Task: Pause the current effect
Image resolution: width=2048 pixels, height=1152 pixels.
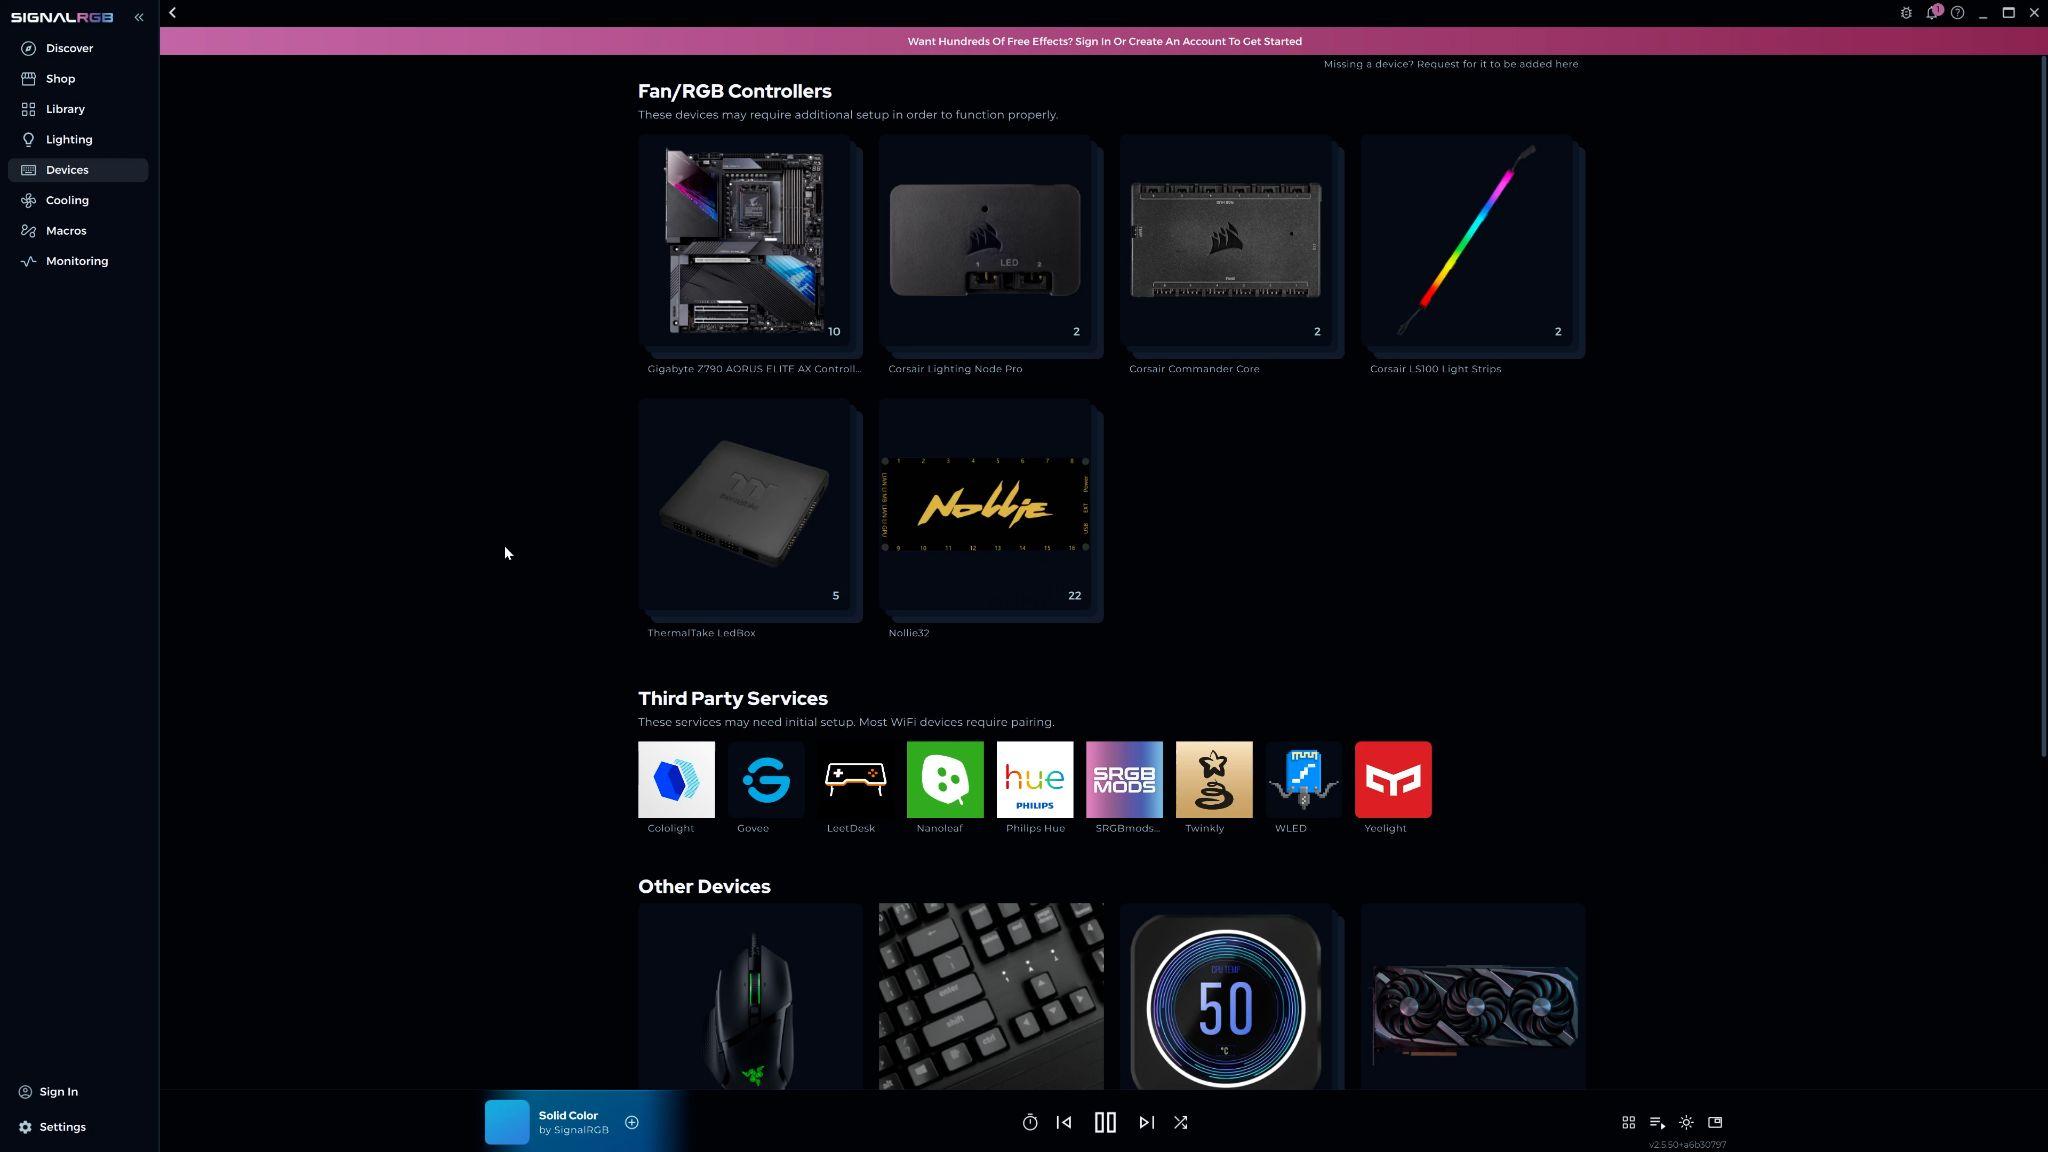Action: point(1105,1122)
